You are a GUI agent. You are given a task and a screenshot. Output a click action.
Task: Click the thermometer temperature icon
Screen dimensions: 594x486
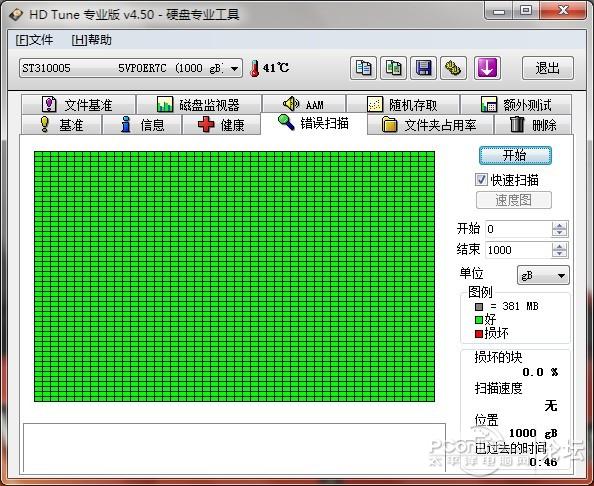[255, 69]
